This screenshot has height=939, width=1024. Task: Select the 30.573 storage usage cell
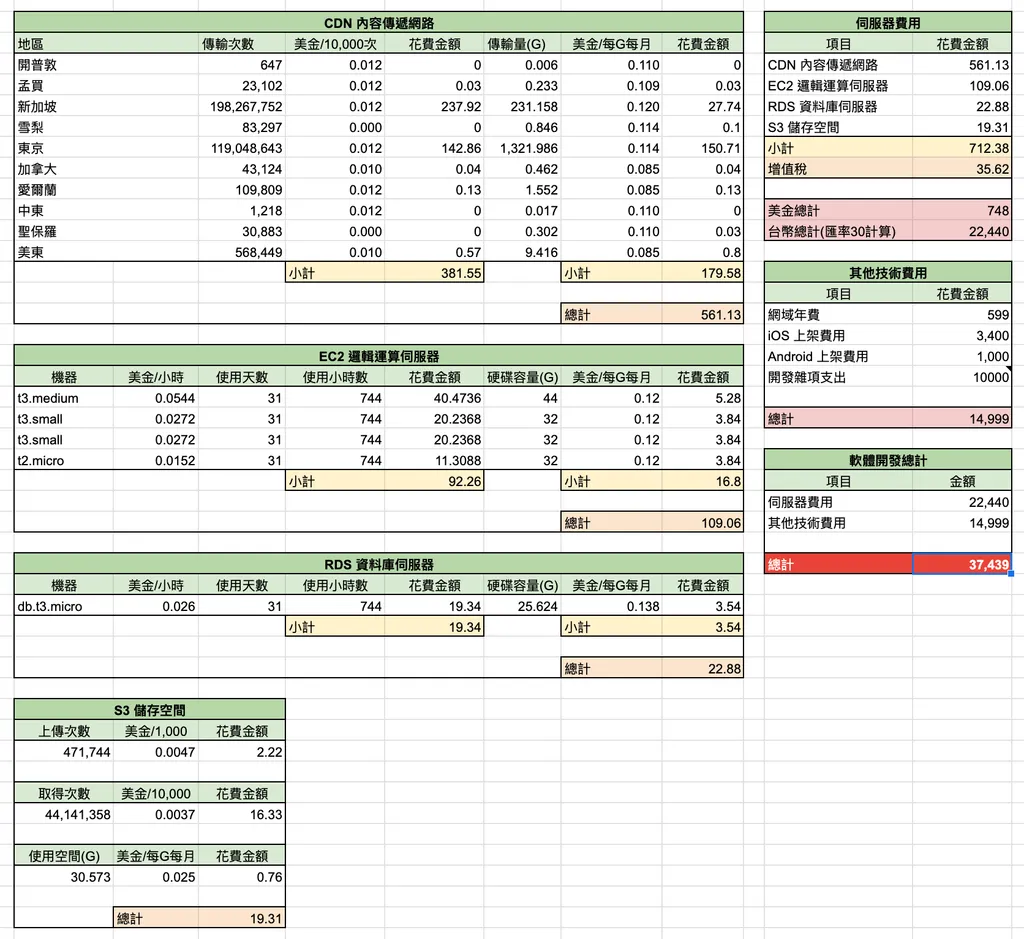click(63, 877)
